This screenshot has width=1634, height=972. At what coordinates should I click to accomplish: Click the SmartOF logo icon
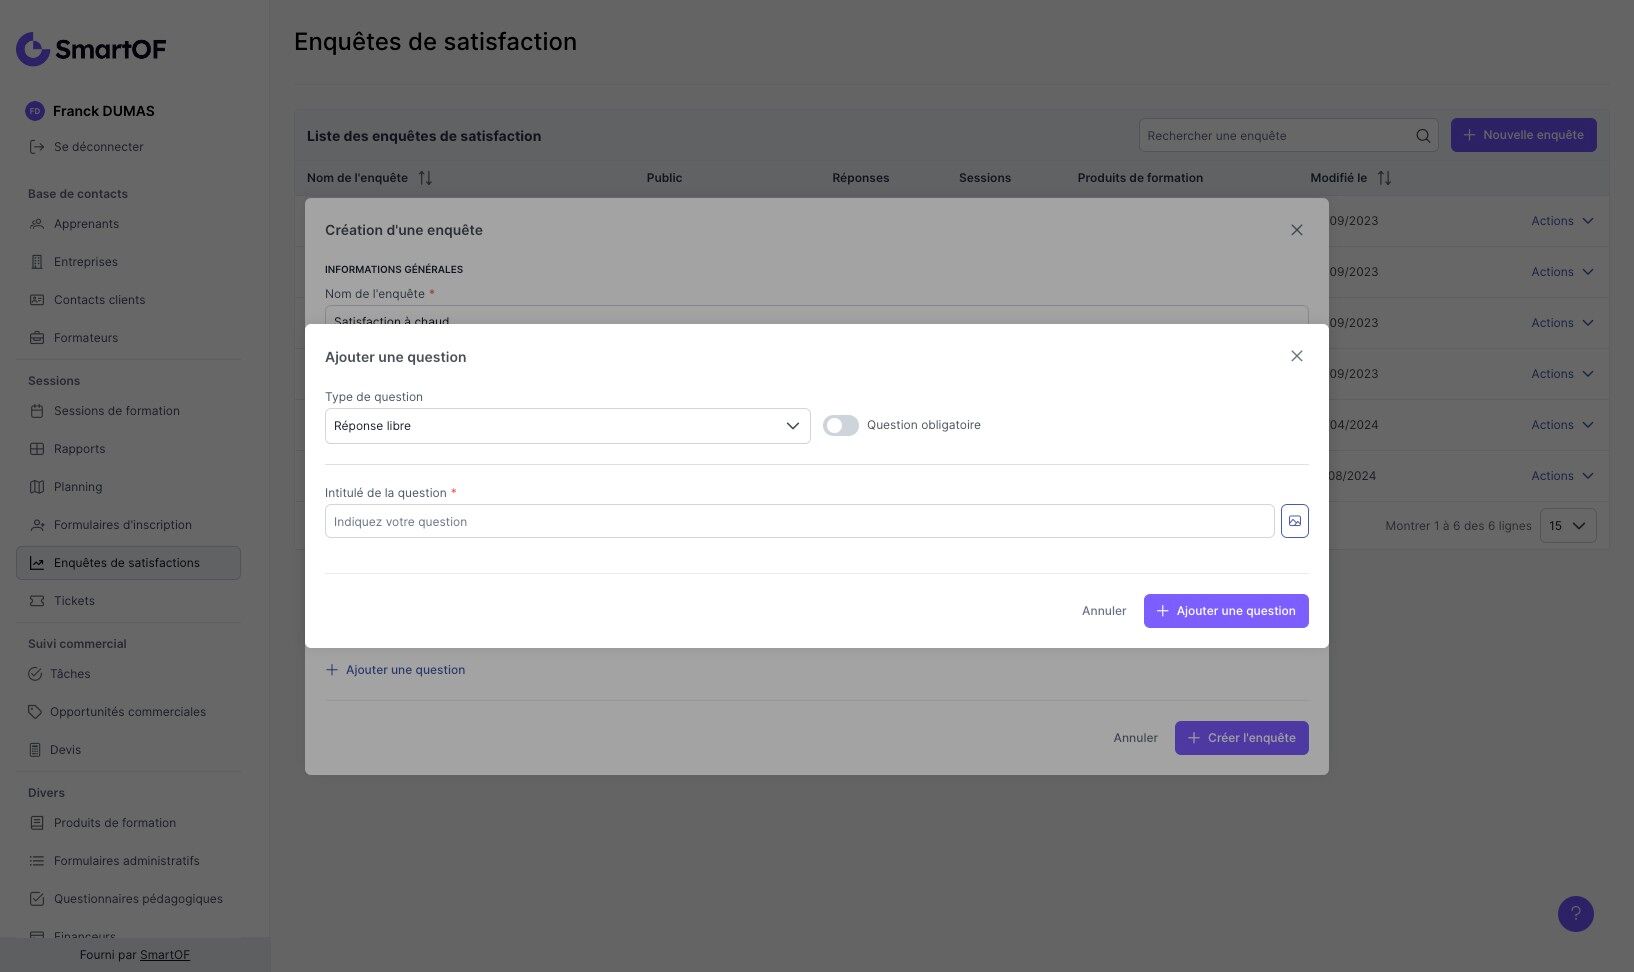tap(33, 48)
